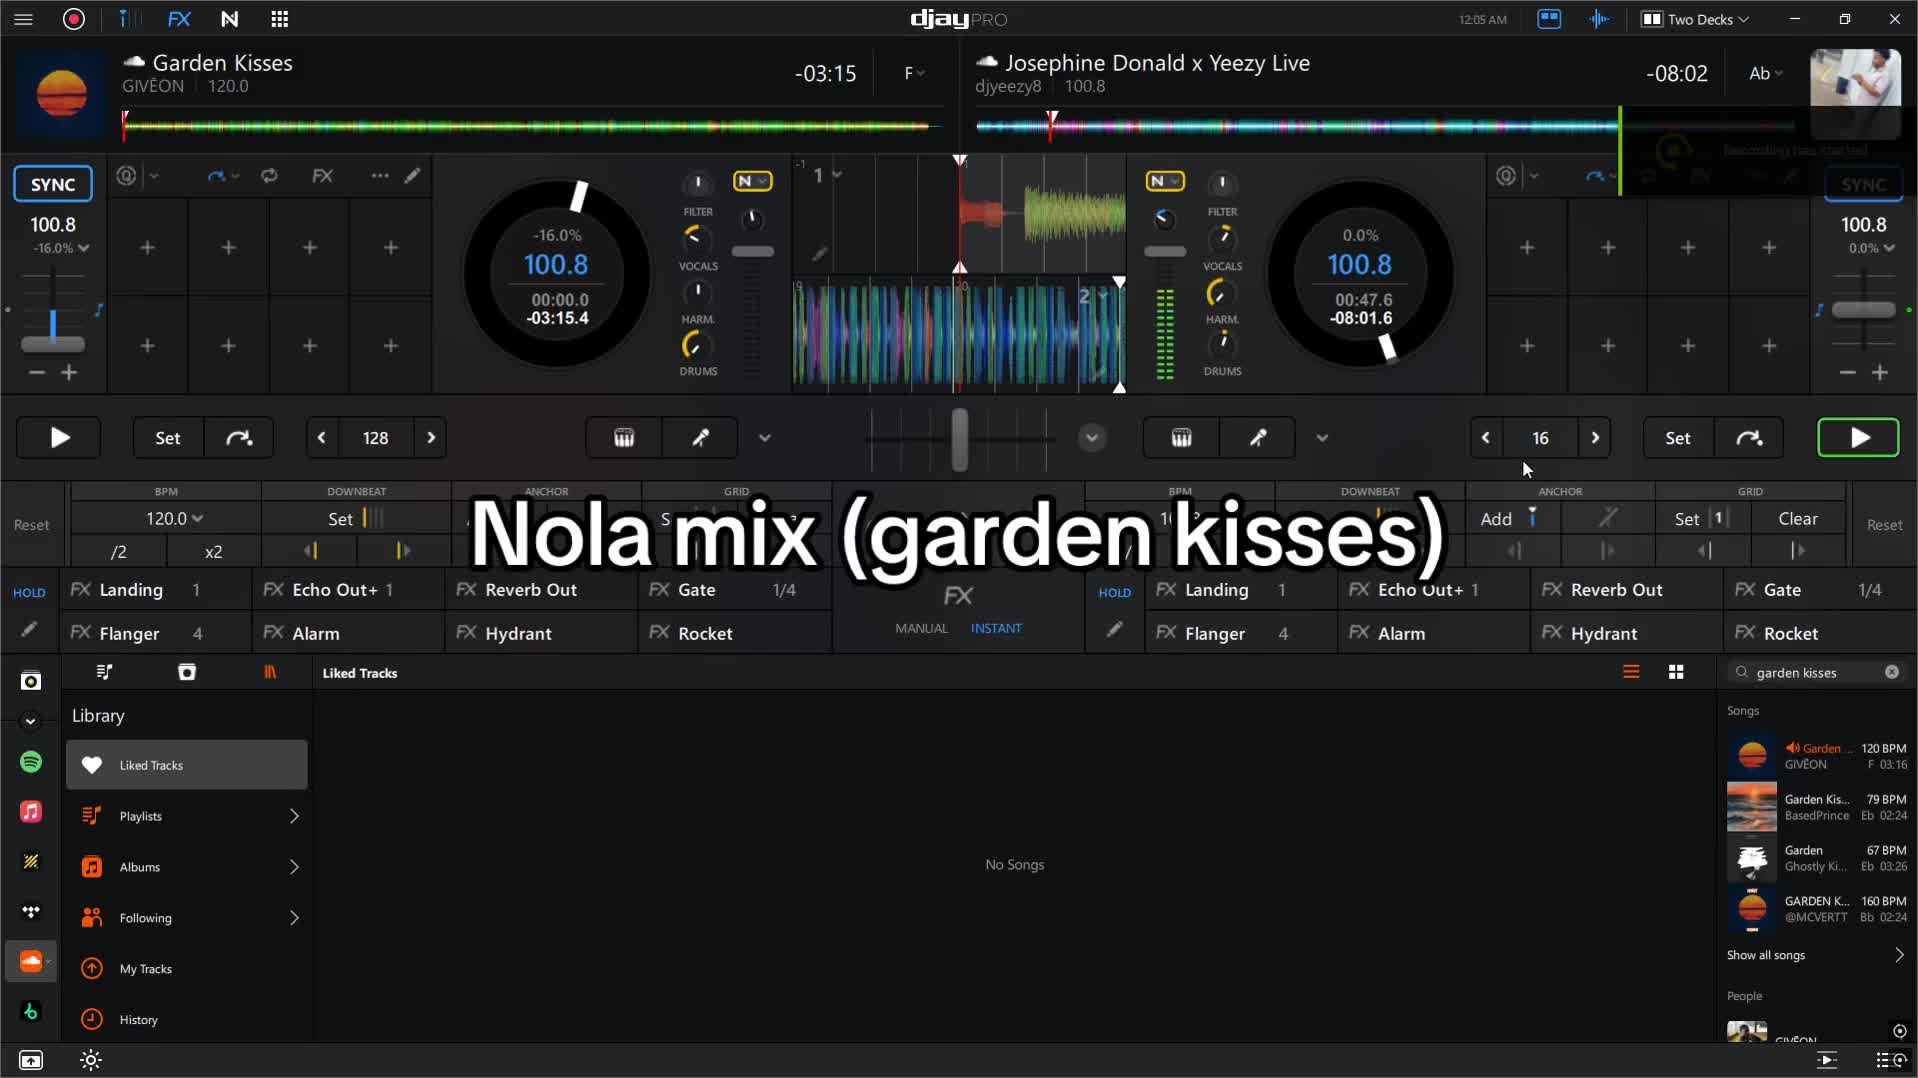Viewport: 1918px width, 1078px height.
Task: Switch library to list view
Action: [1631, 672]
